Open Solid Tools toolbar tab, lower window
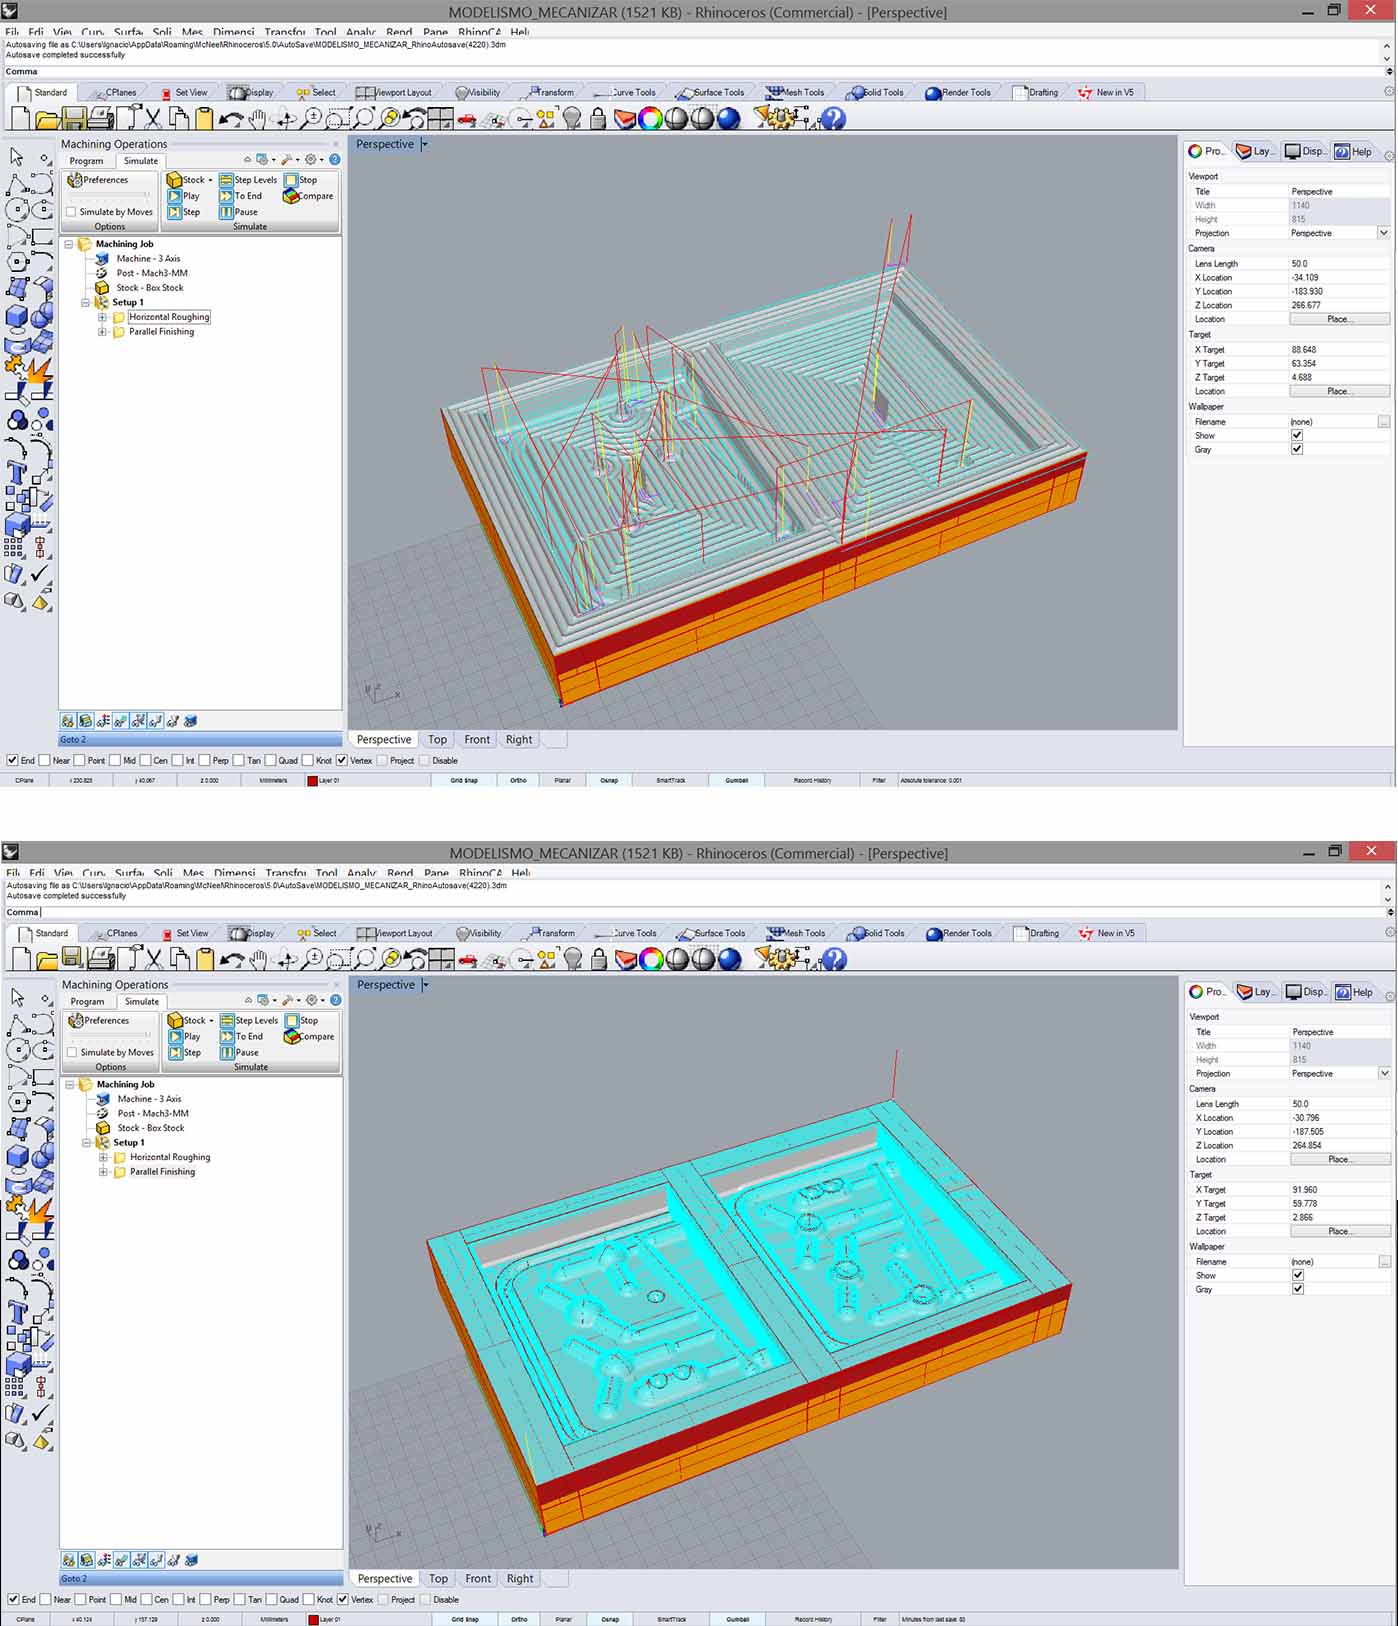Image resolution: width=1398 pixels, height=1626 pixels. [877, 933]
